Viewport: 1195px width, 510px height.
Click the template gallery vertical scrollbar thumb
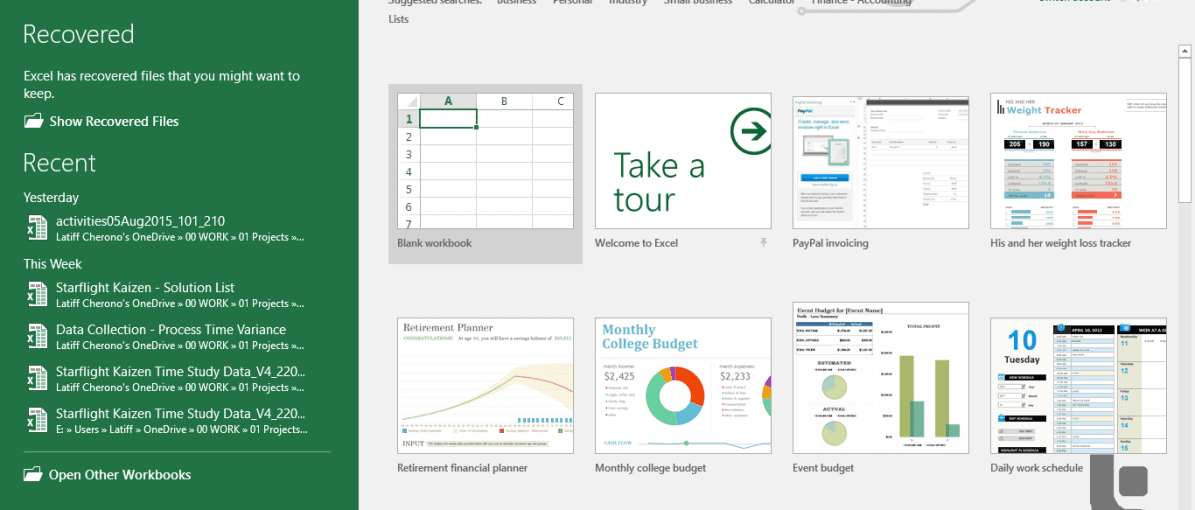1185,131
